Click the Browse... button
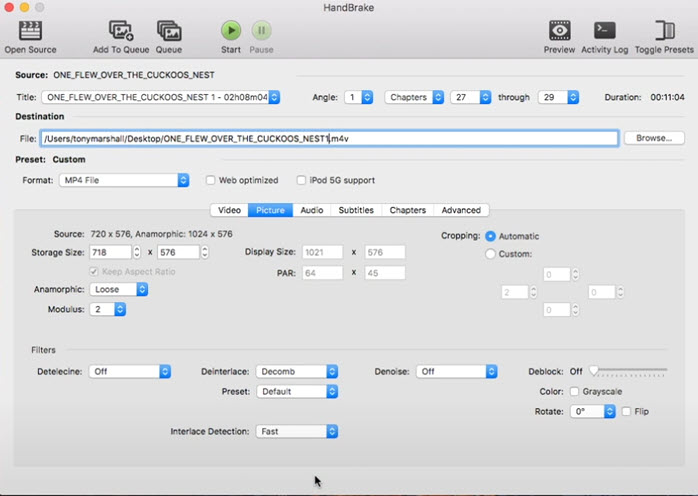Screen dimensions: 698x496 (x=653, y=138)
